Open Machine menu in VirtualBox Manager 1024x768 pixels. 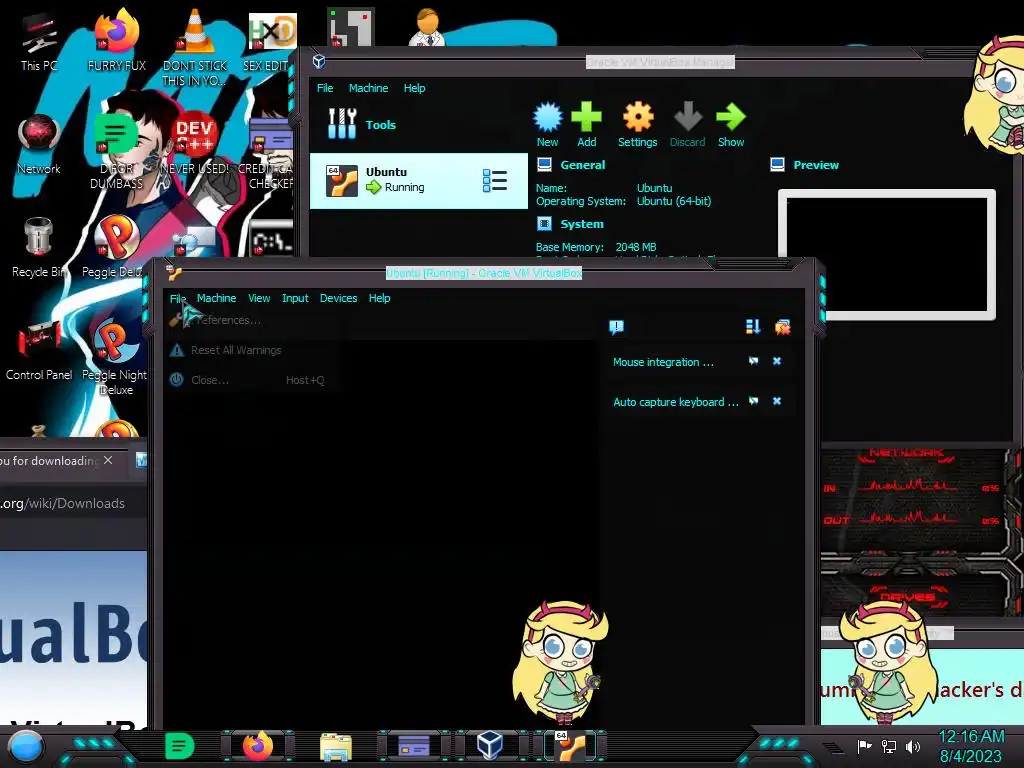click(x=368, y=88)
